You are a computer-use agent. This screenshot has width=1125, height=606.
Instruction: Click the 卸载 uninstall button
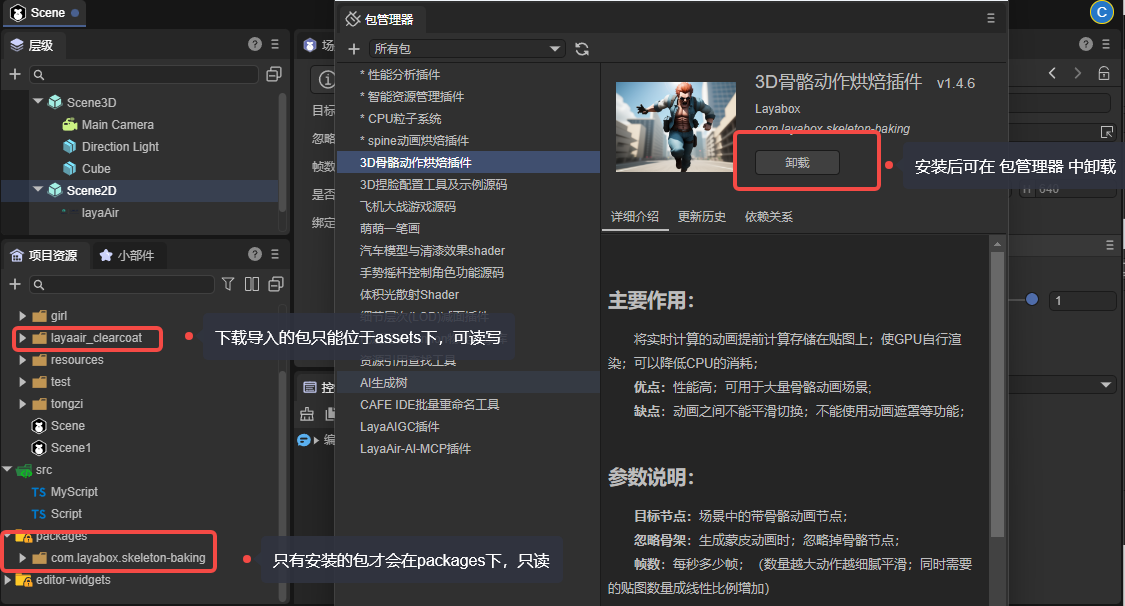point(797,163)
